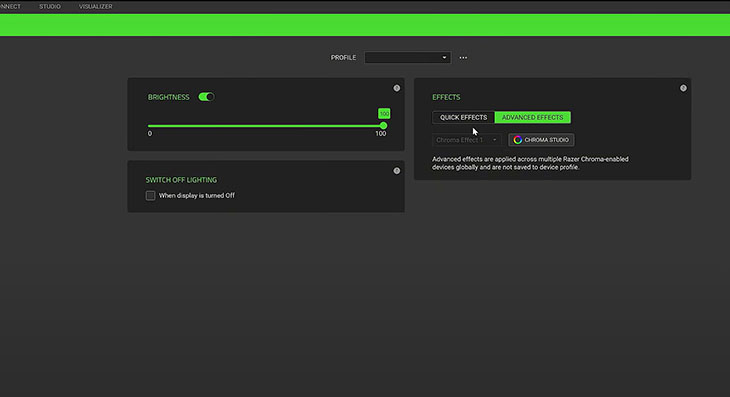Toggle the Brightness switch off
Screen dimensions: 730x397
(x=206, y=97)
